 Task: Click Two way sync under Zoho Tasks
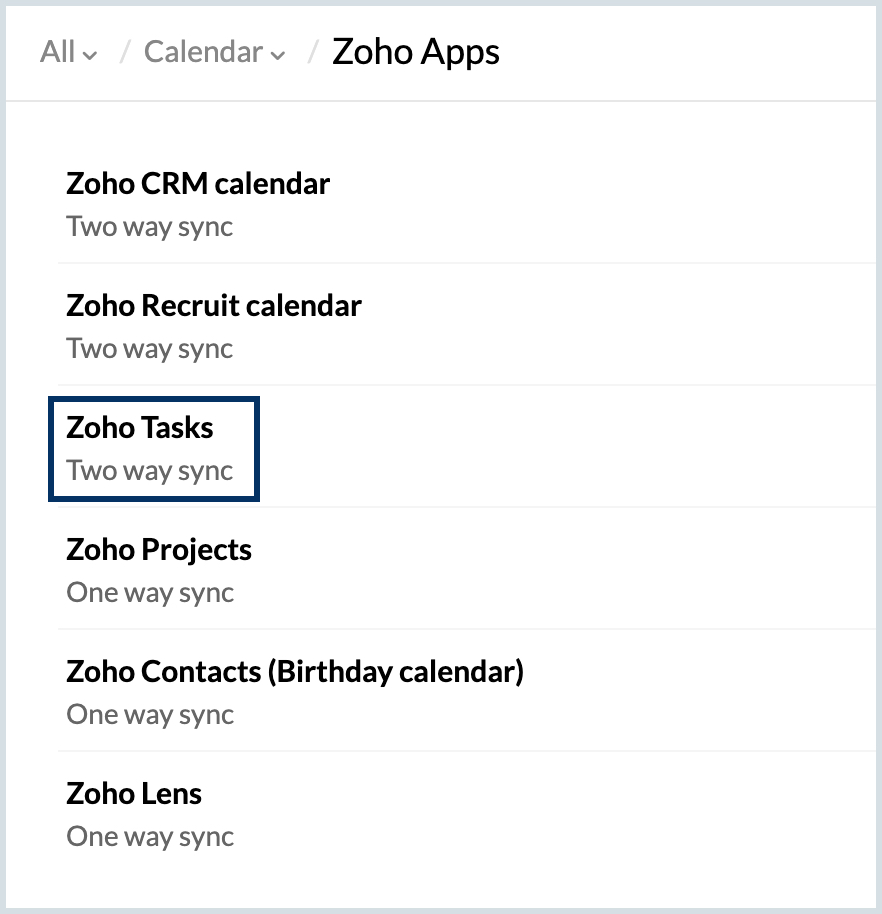[x=149, y=471]
